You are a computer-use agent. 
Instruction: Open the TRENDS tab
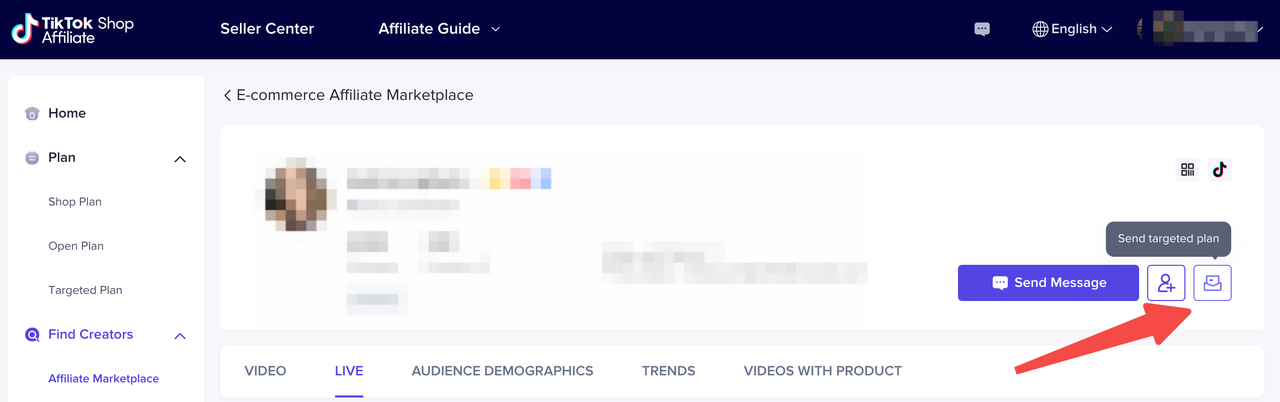pos(668,371)
